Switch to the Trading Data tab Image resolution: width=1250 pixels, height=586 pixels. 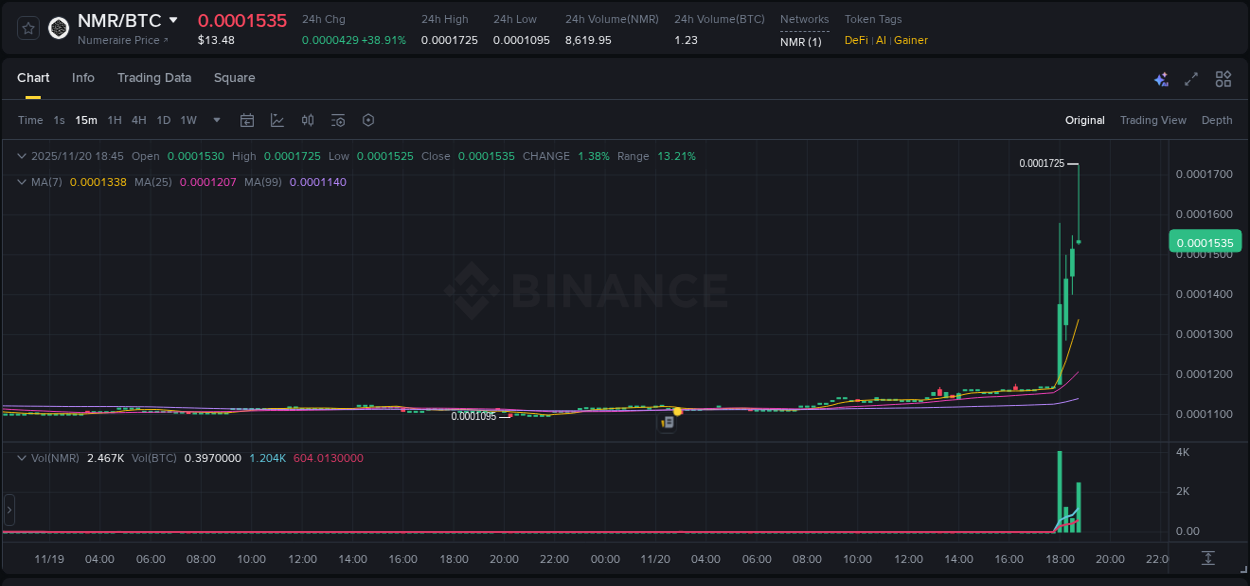click(x=154, y=78)
